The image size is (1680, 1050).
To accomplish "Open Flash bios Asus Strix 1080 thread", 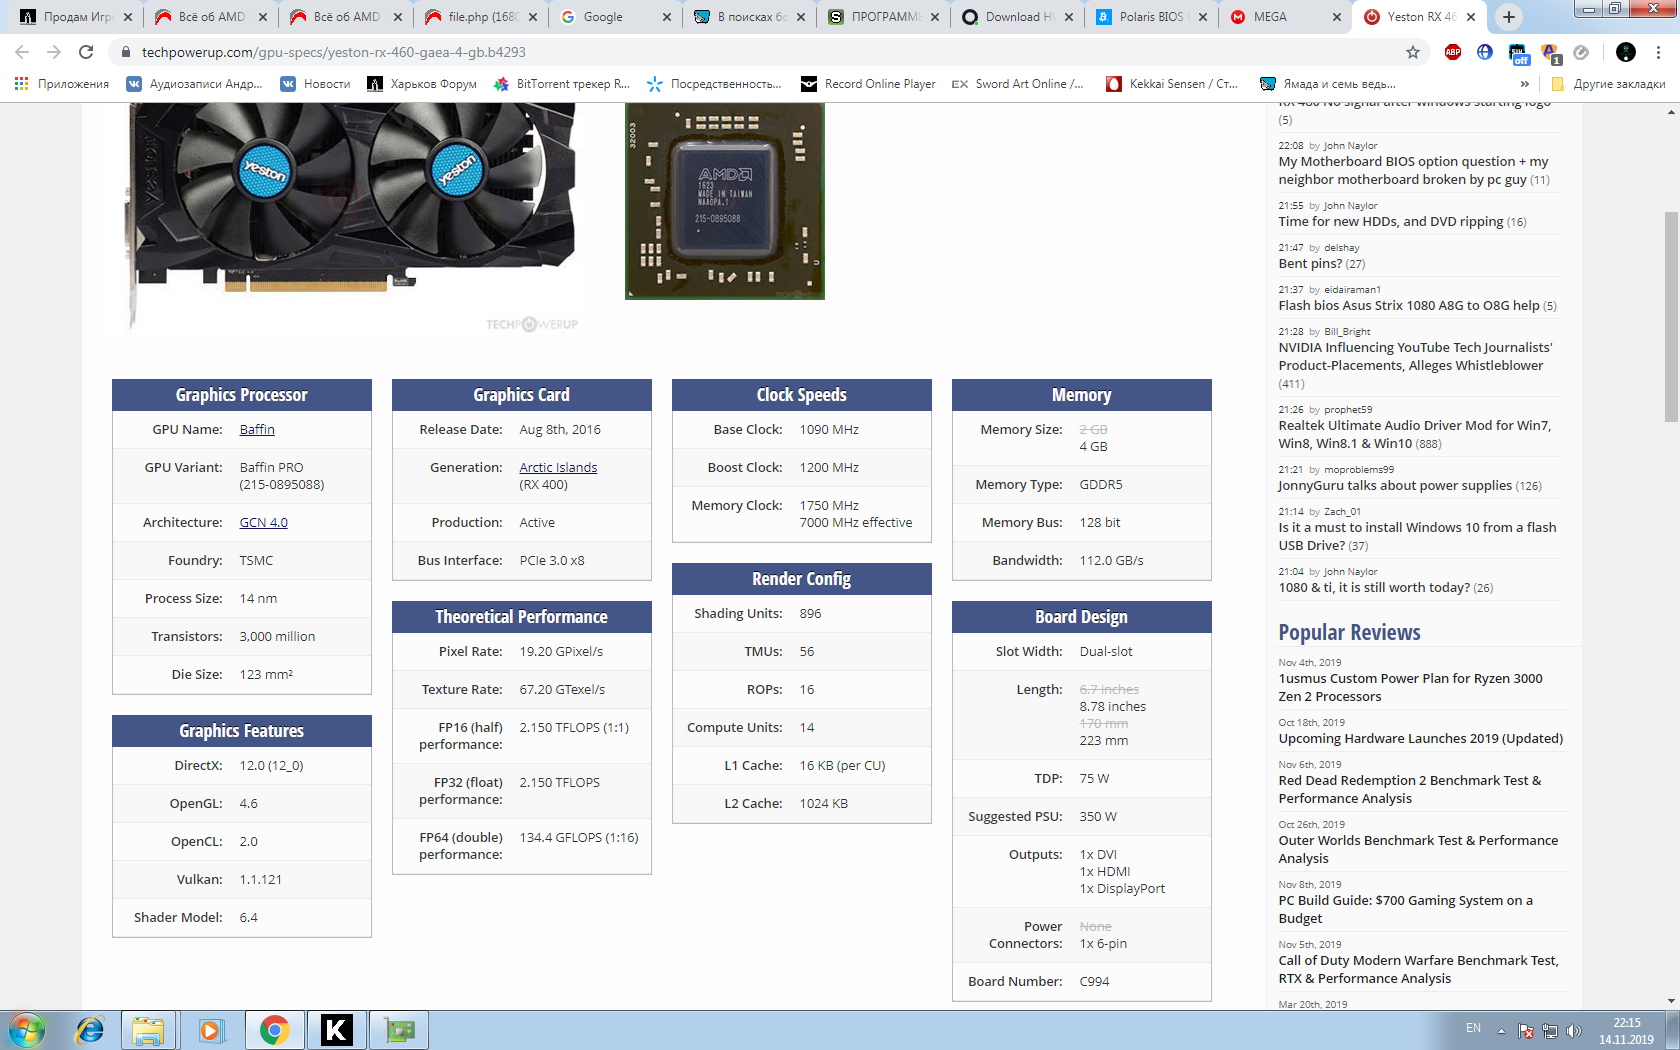I will [x=1408, y=306].
